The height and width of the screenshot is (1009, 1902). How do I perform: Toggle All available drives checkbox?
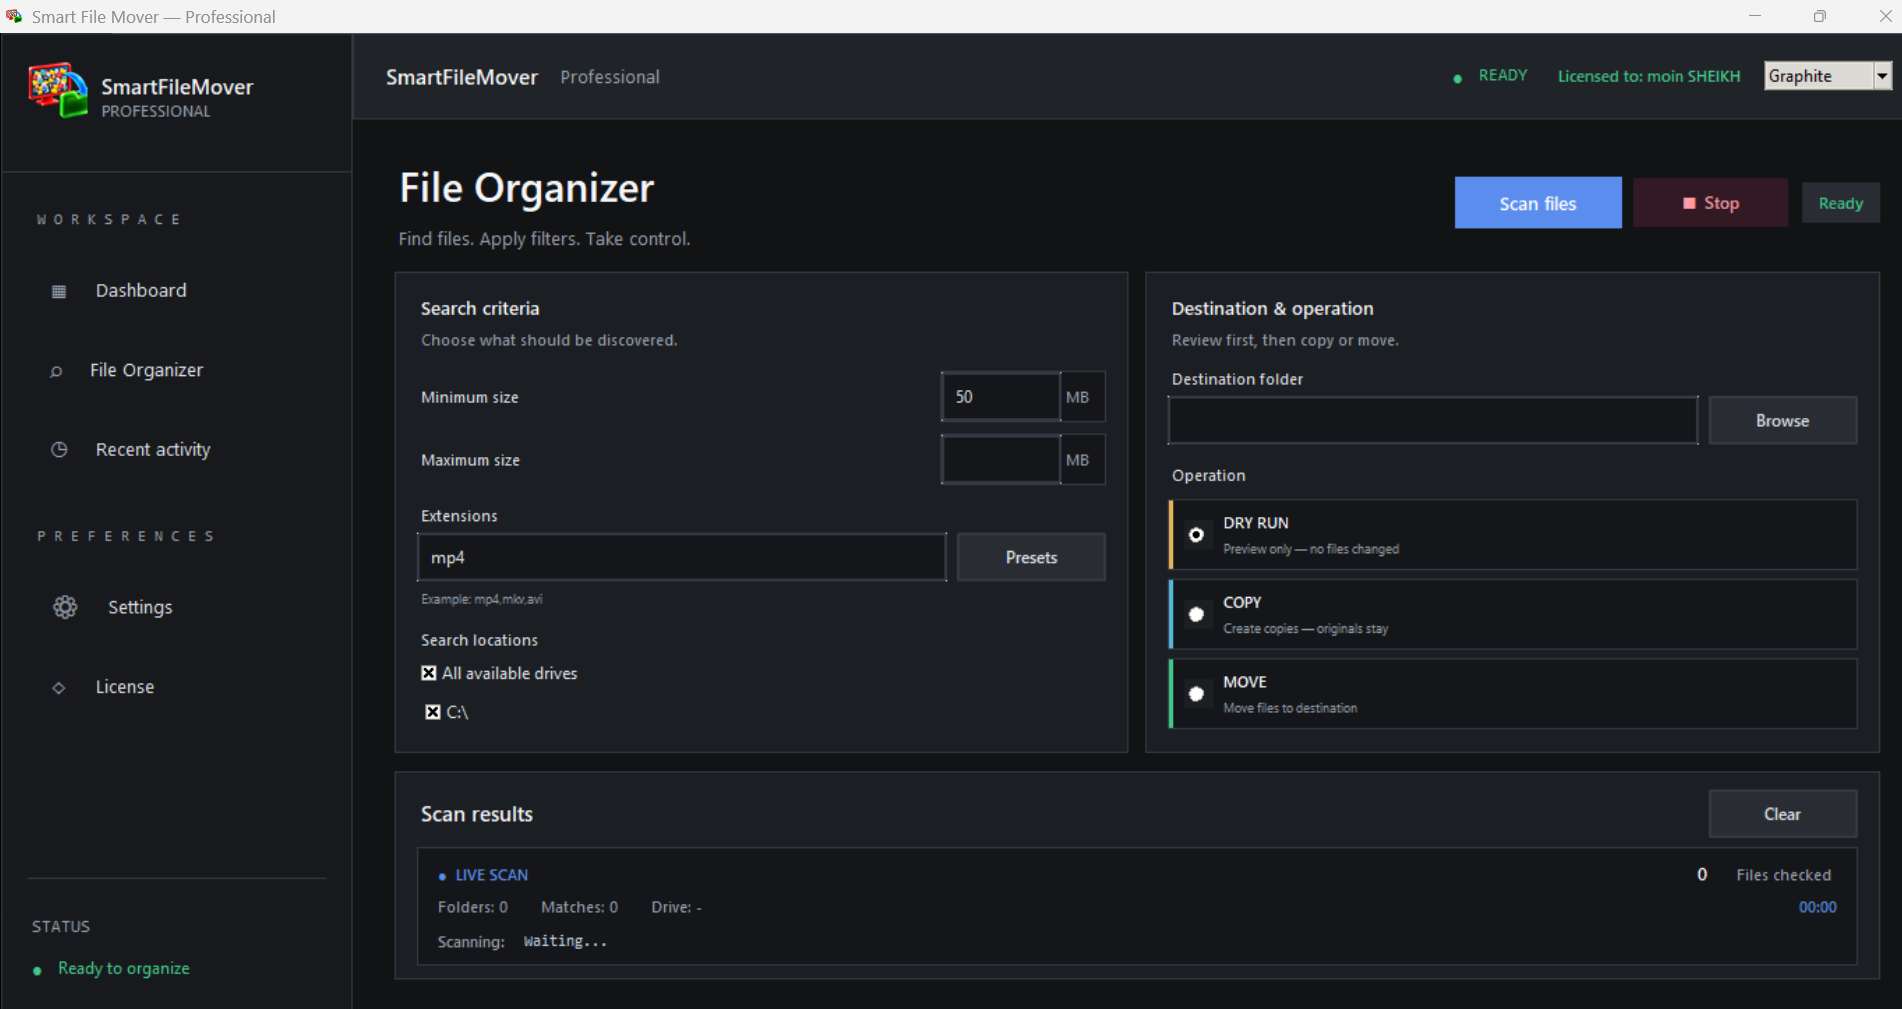429,673
